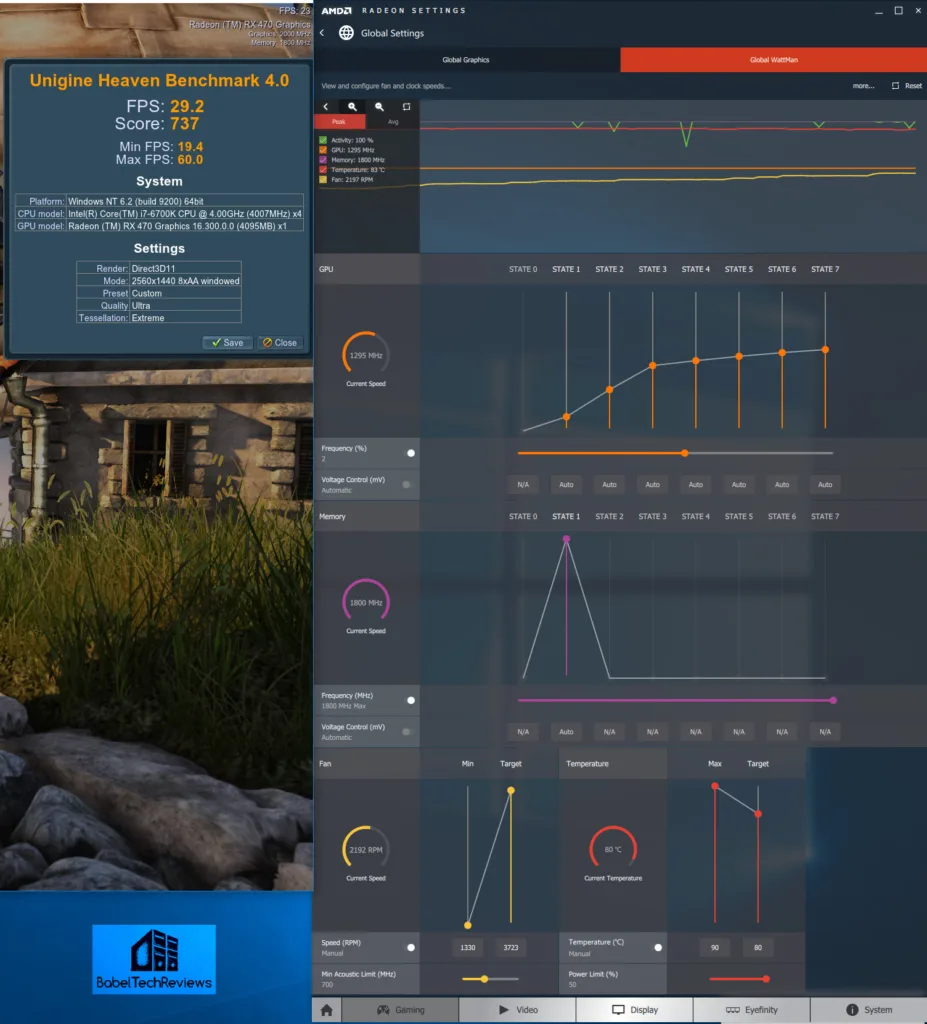Click the GPU 'STATE 4' column header
Image resolution: width=927 pixels, height=1024 pixels.
click(x=696, y=269)
